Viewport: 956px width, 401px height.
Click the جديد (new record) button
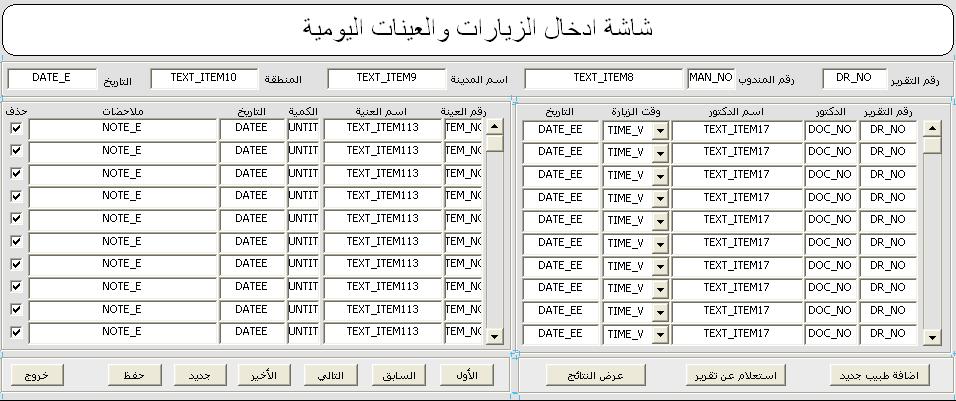coord(200,374)
